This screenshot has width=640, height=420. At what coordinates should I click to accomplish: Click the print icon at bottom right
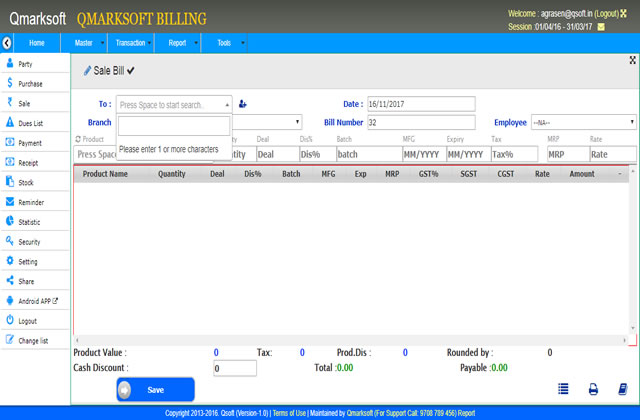(593, 389)
